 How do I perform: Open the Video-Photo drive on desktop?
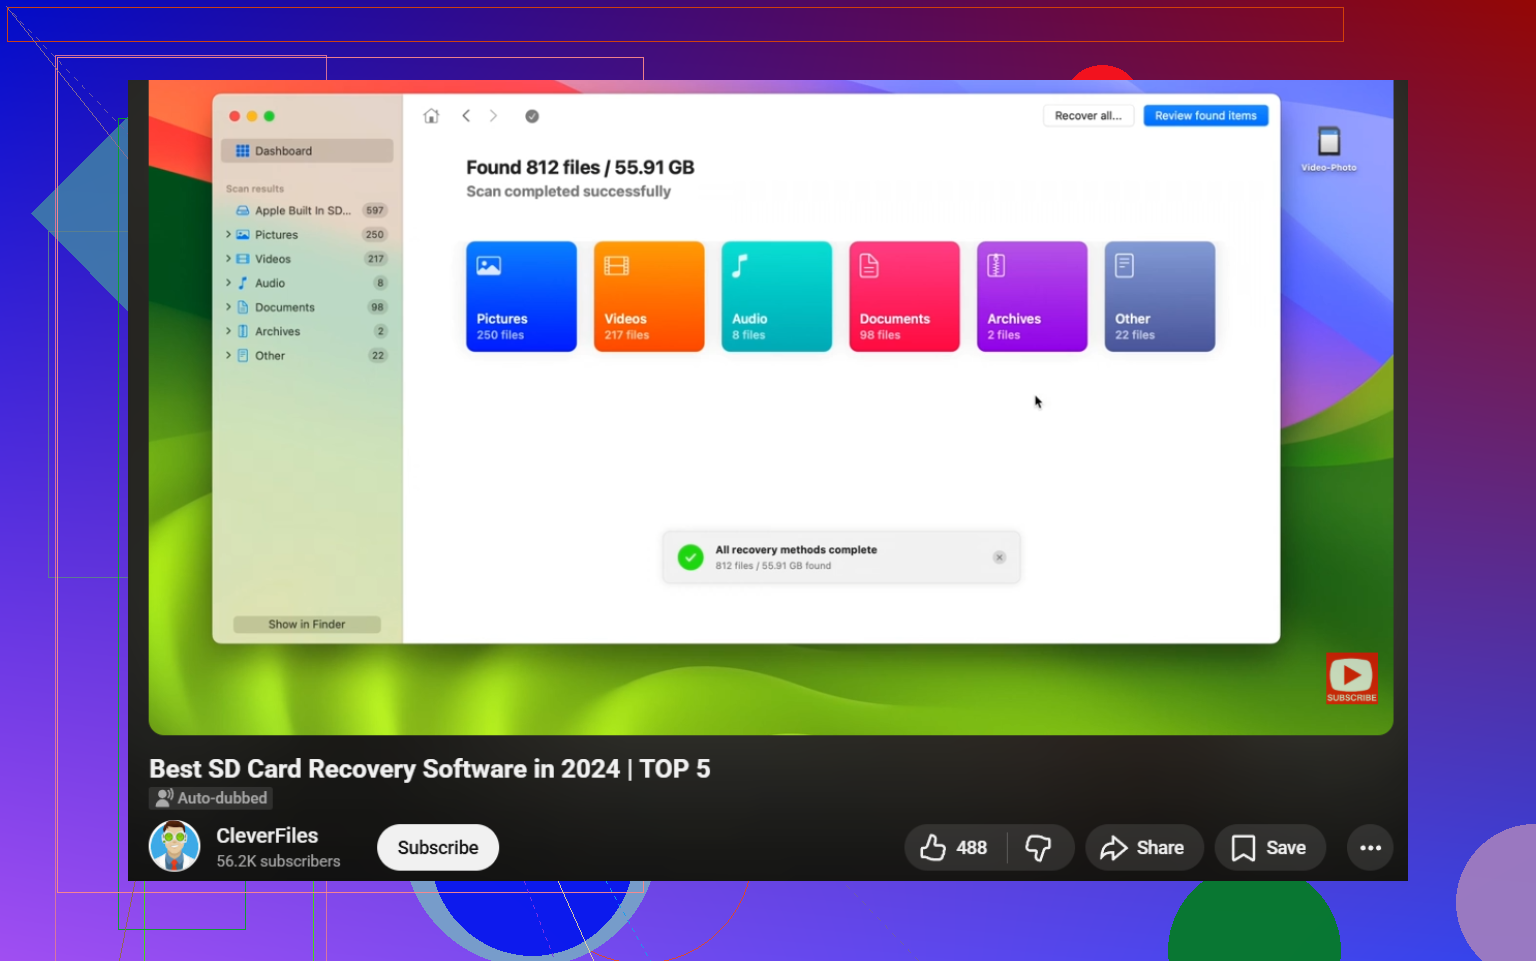(1329, 148)
